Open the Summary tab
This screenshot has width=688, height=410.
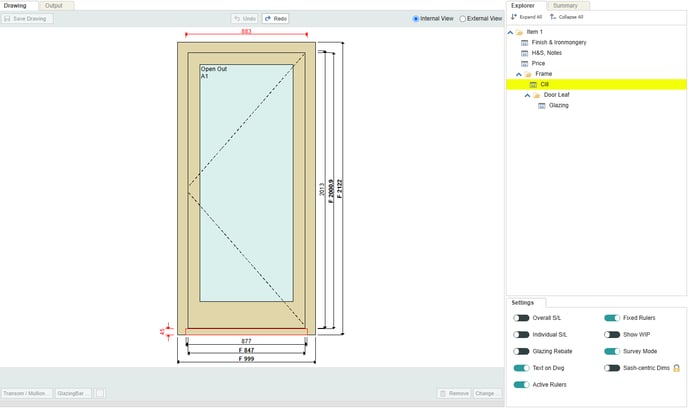(x=565, y=5)
